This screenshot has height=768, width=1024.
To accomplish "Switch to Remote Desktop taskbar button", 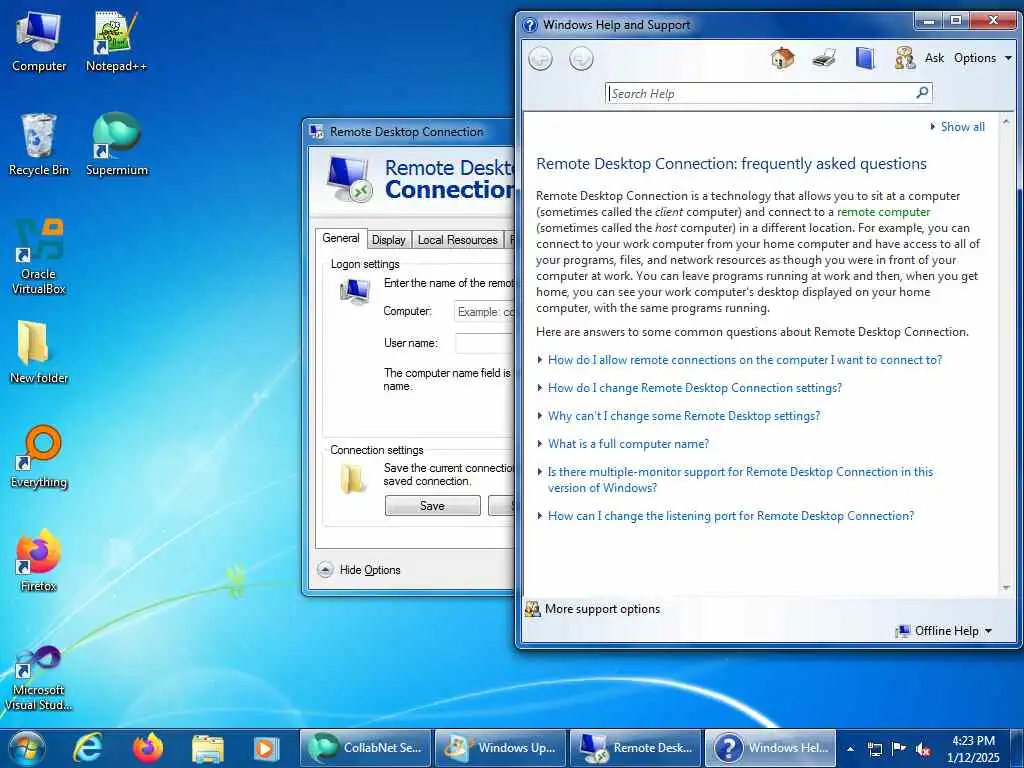I will 635,748.
